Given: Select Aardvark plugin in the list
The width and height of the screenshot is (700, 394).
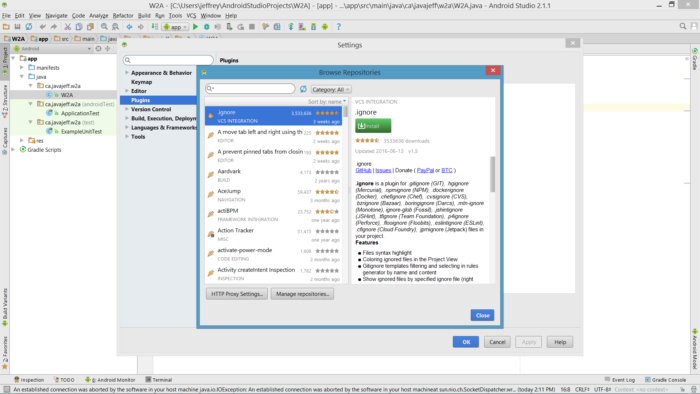Looking at the screenshot, I should click(274, 175).
